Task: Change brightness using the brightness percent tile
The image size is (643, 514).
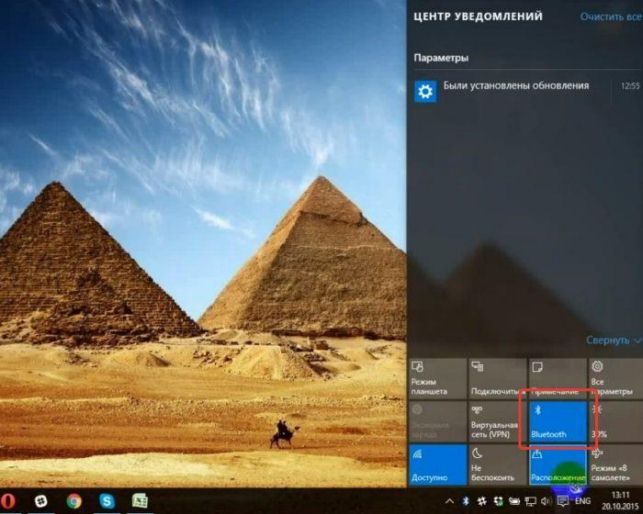Action: click(x=616, y=421)
